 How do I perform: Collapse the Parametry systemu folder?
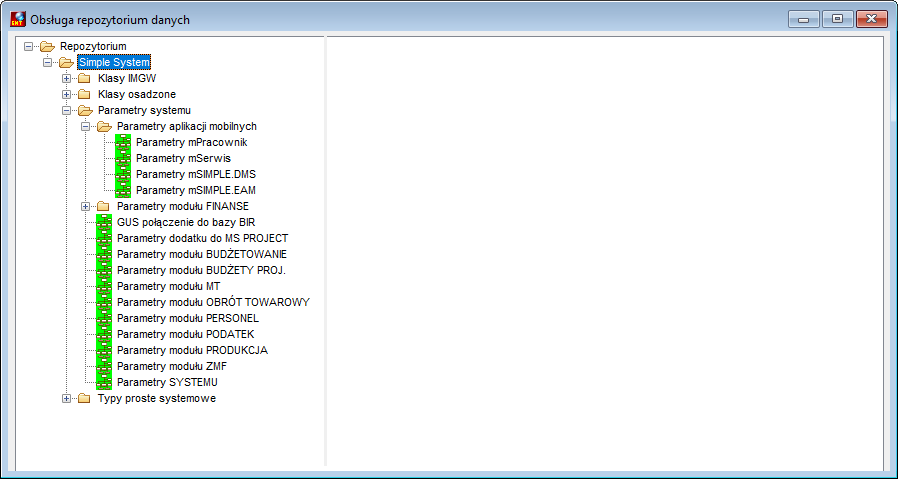tap(66, 111)
